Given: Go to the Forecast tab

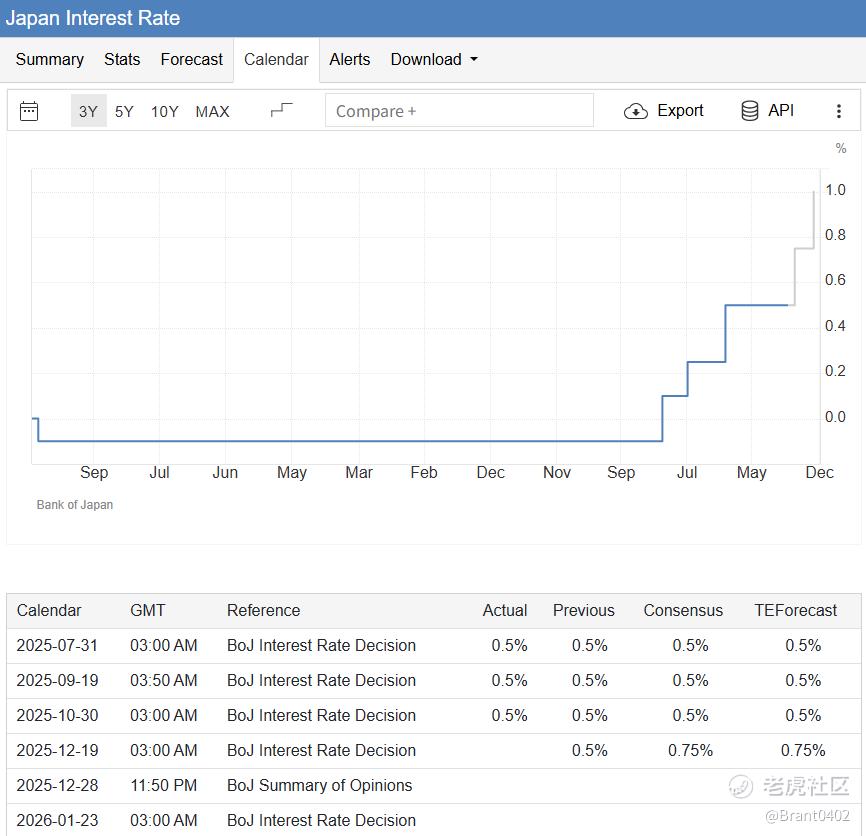Looking at the screenshot, I should click(x=191, y=59).
